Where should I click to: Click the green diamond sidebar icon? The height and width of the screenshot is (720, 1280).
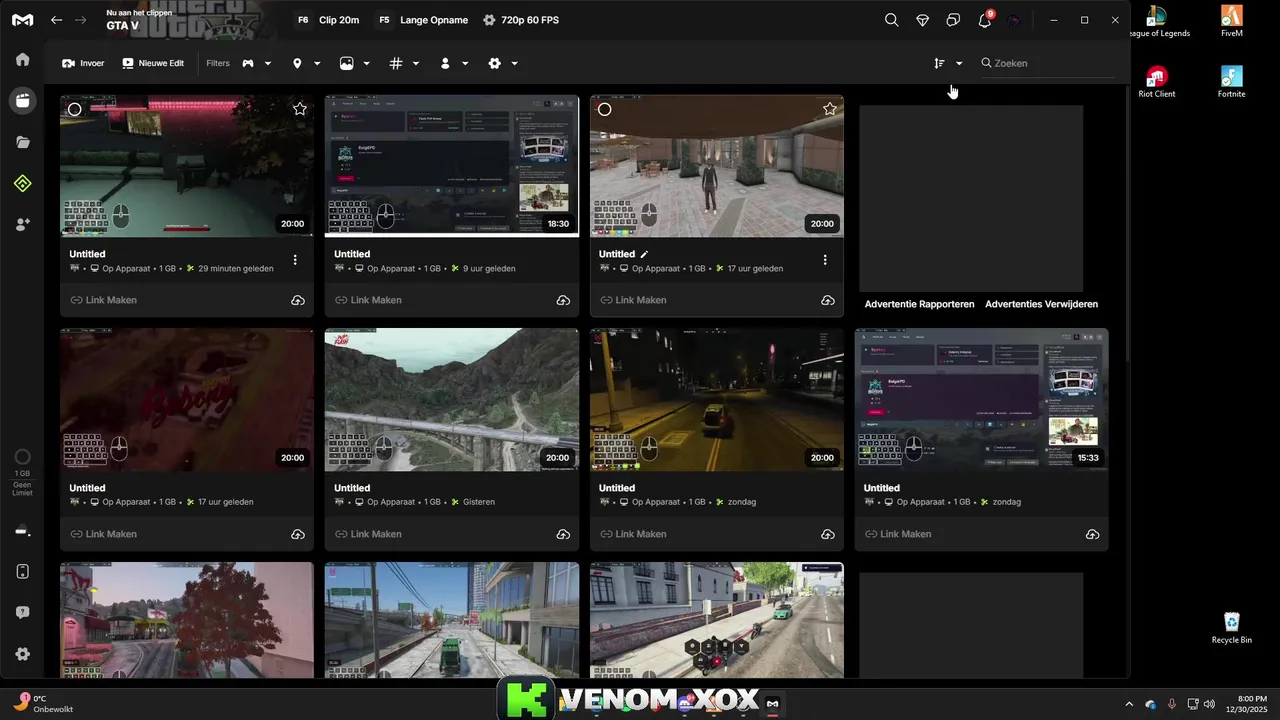click(22, 183)
